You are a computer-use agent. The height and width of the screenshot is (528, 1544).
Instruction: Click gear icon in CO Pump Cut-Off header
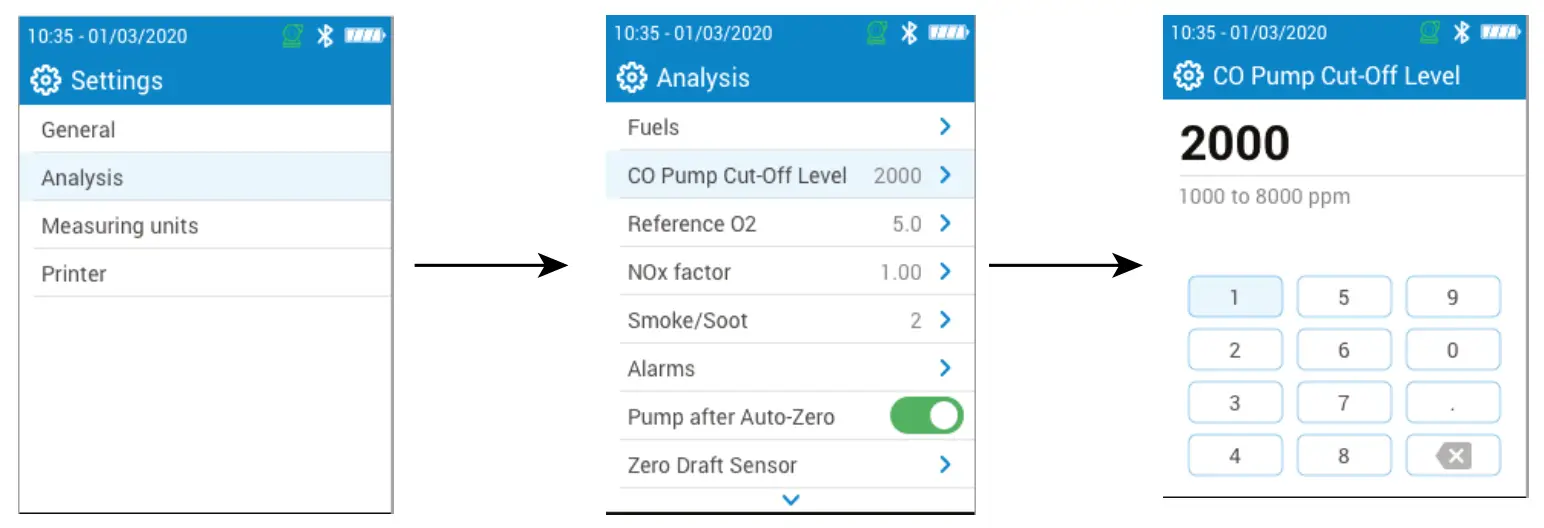(1188, 76)
